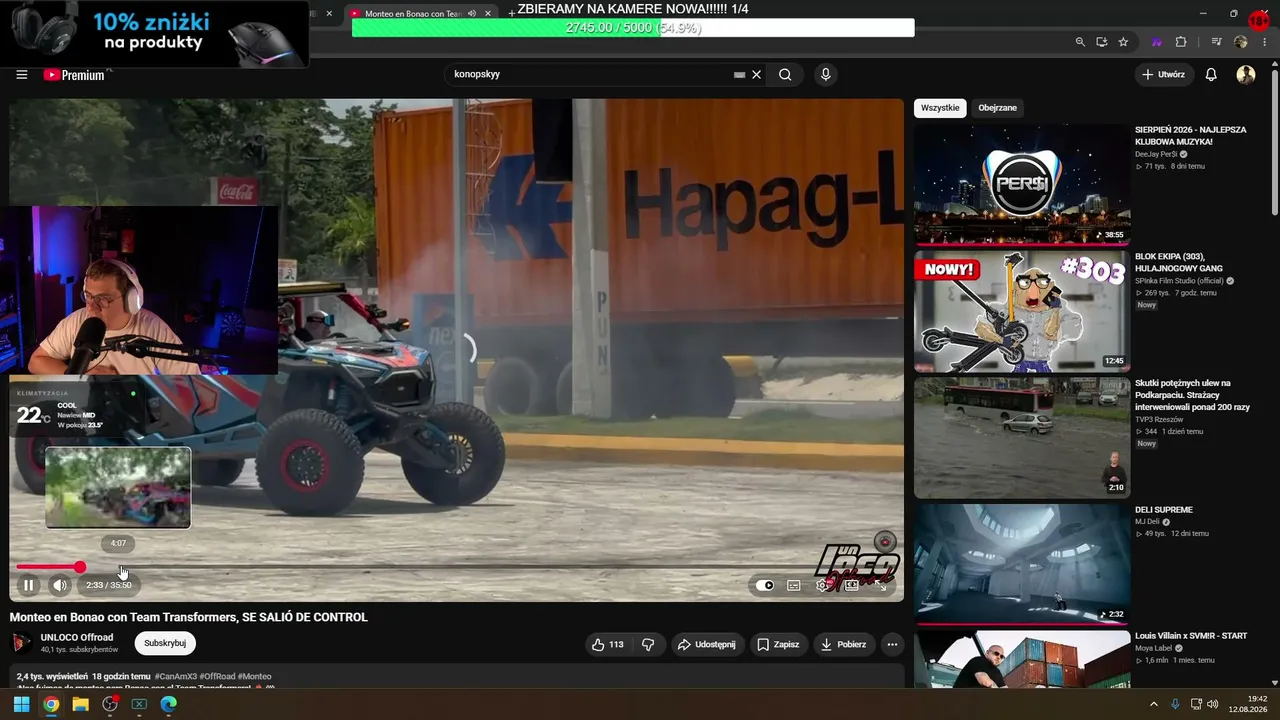Open the UNLOCO Offroad channel name link
Image resolution: width=1280 pixels, height=720 pixels.
pos(77,637)
